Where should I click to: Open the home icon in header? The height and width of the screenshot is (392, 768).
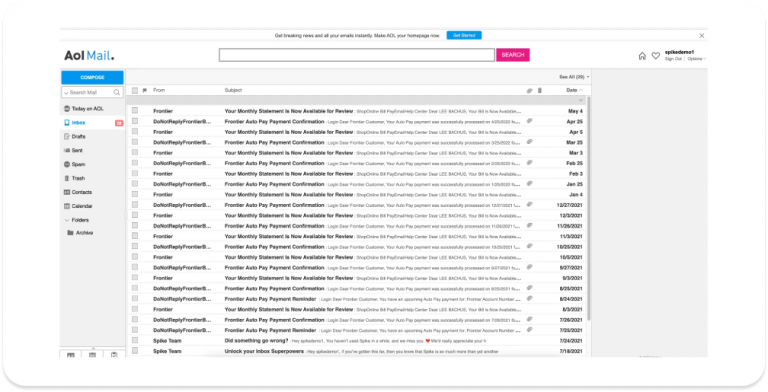(642, 56)
